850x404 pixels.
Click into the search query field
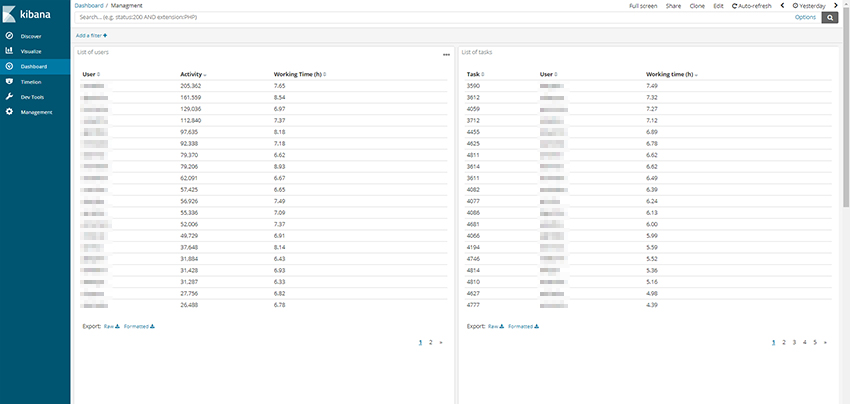point(430,18)
